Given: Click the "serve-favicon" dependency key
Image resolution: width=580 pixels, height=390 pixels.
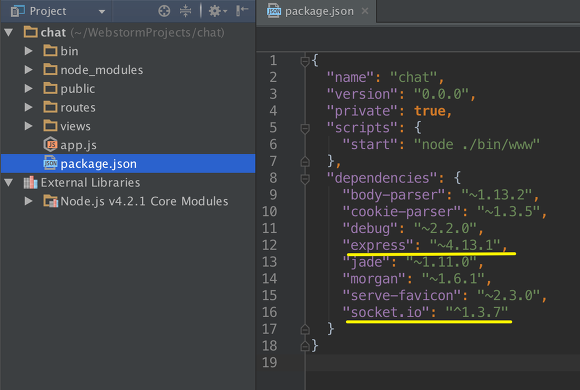Looking at the screenshot, I should click(401, 295).
